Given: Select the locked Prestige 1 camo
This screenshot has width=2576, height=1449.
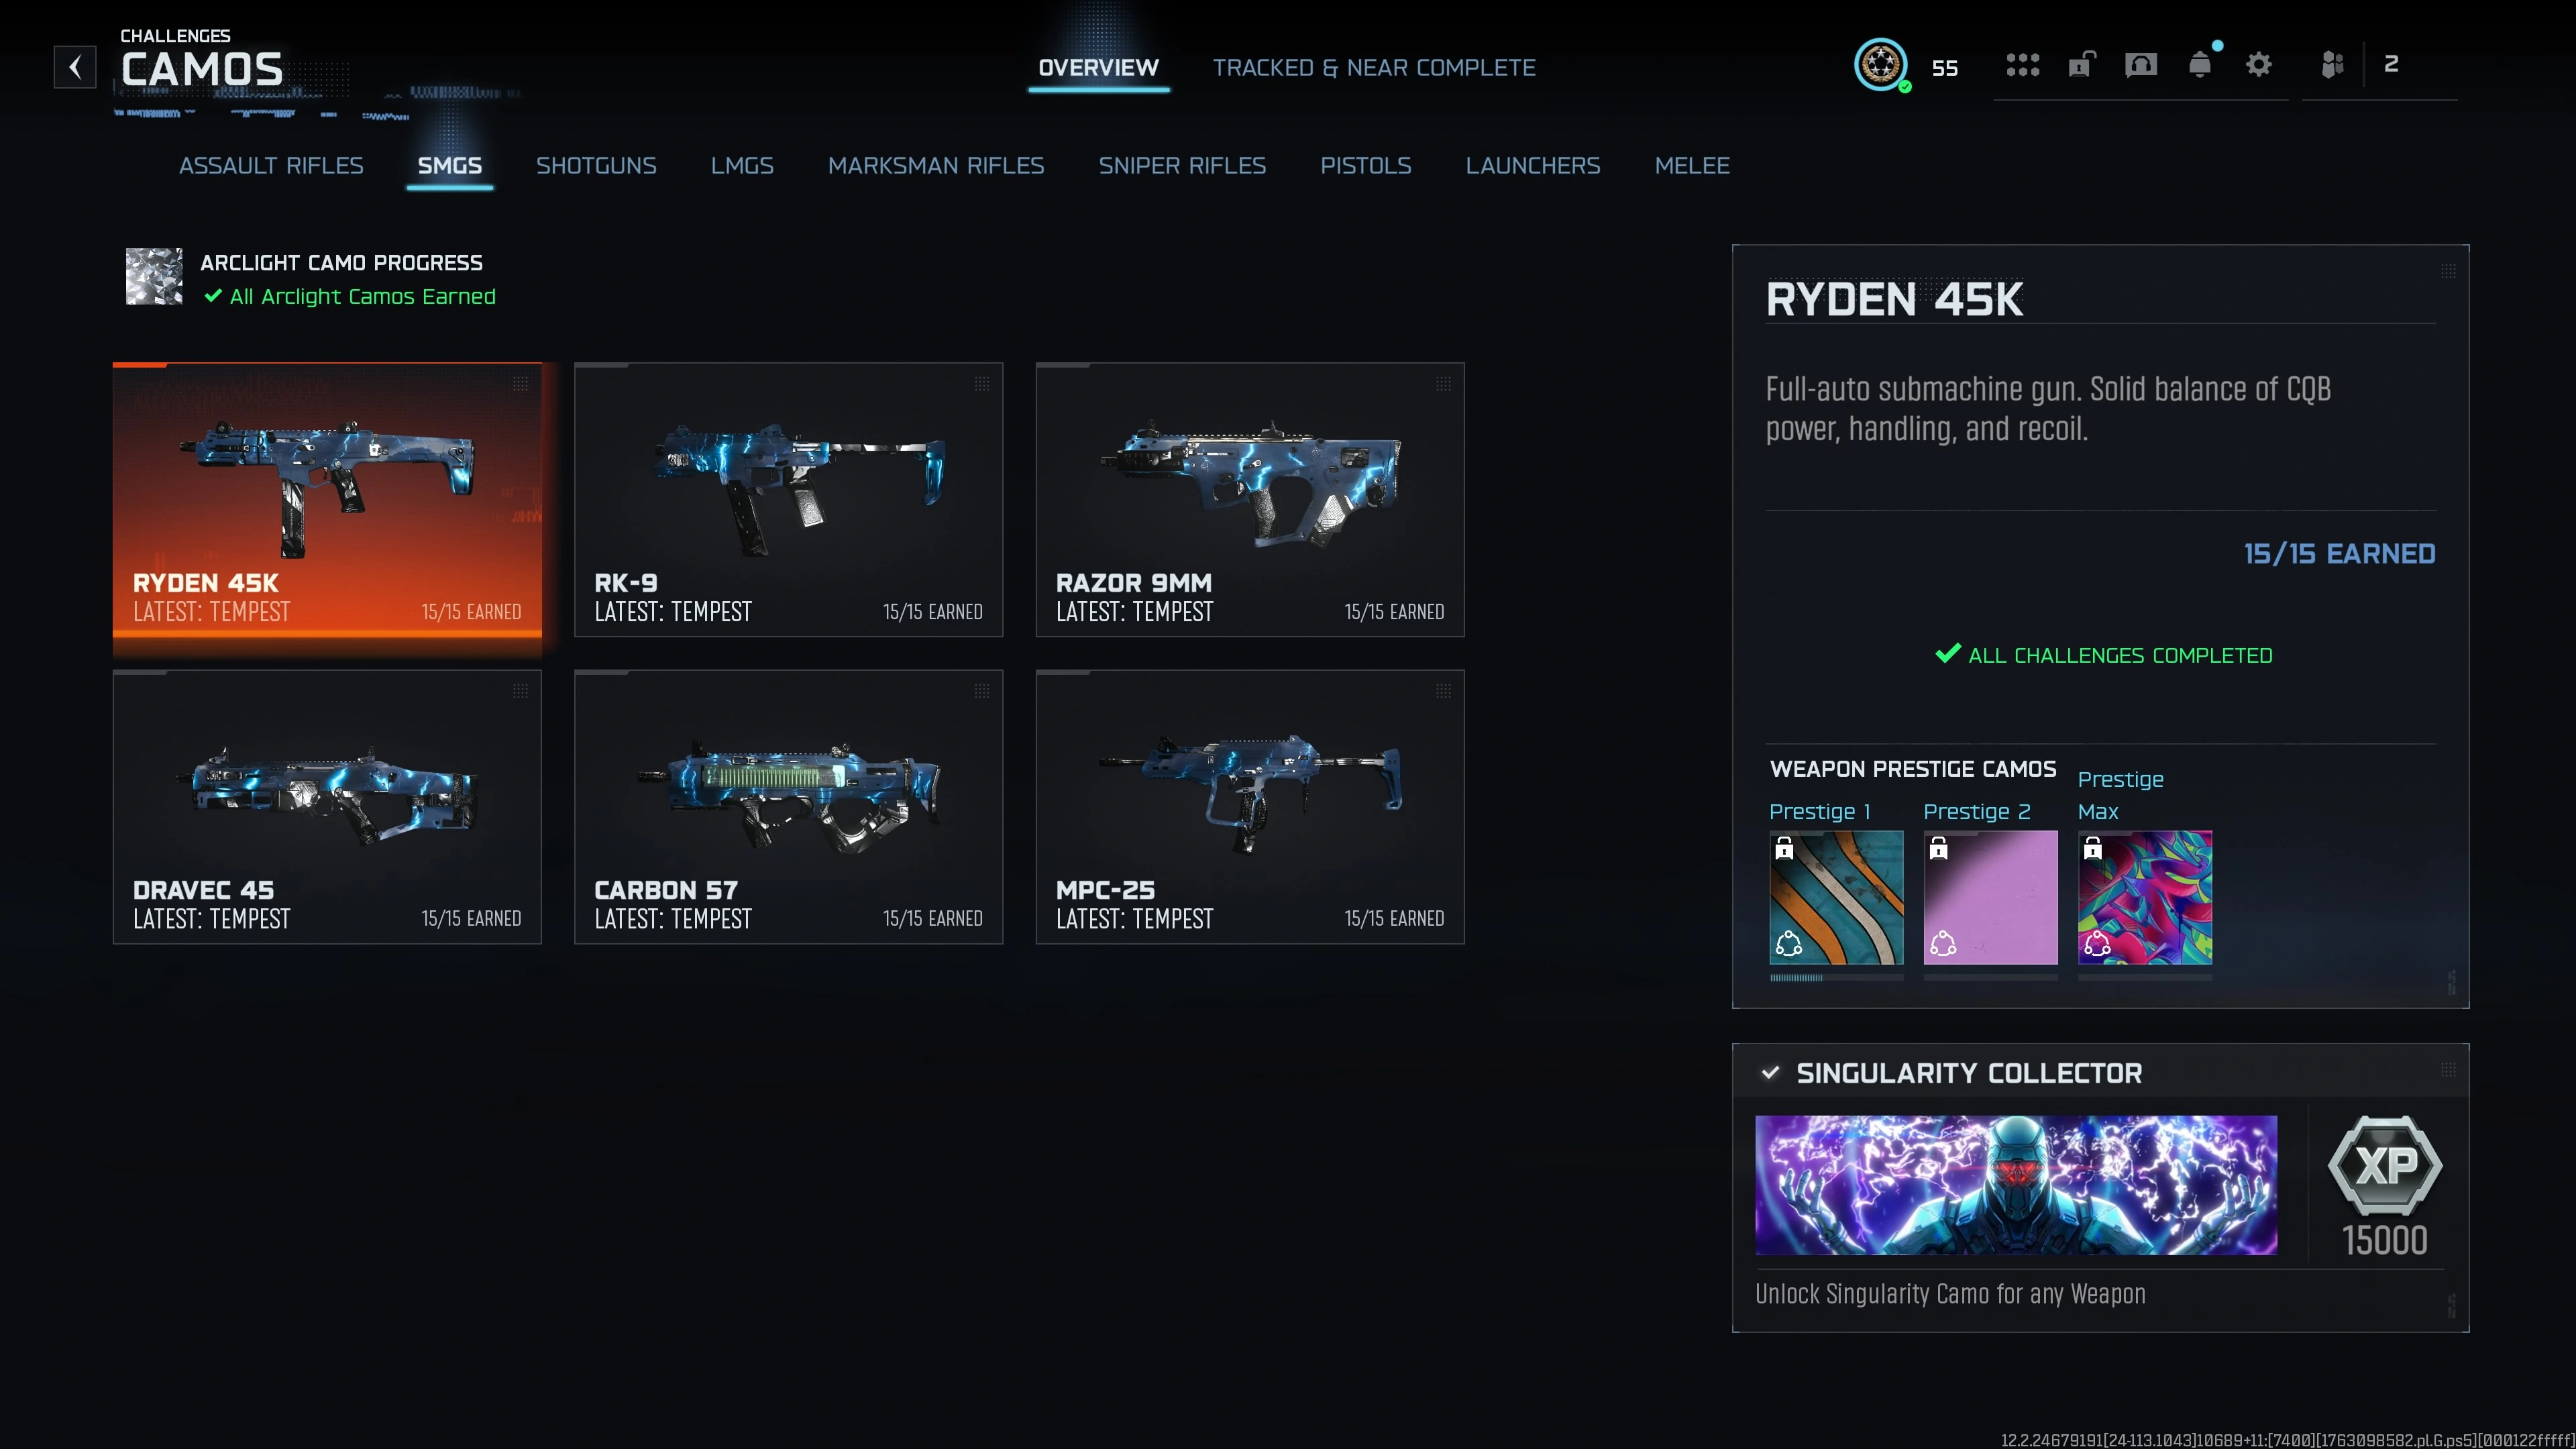Looking at the screenshot, I should pyautogui.click(x=1836, y=898).
